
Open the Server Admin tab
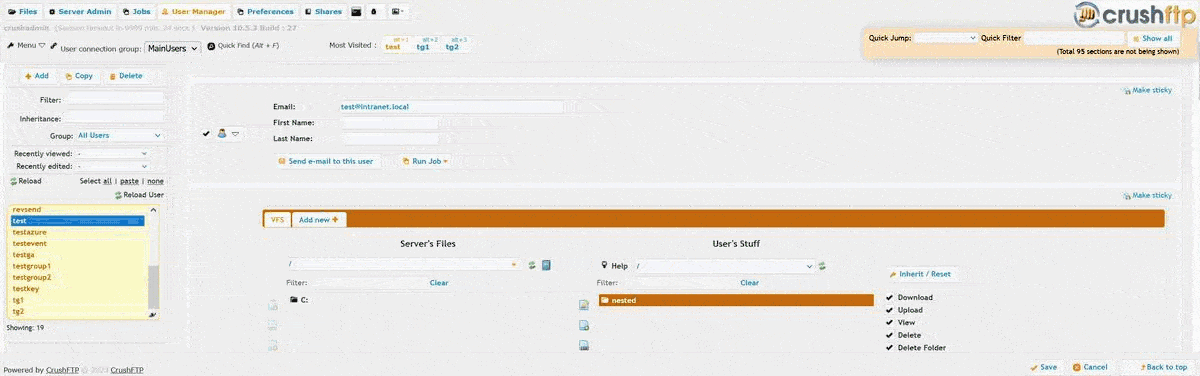pyautogui.click(x=79, y=12)
